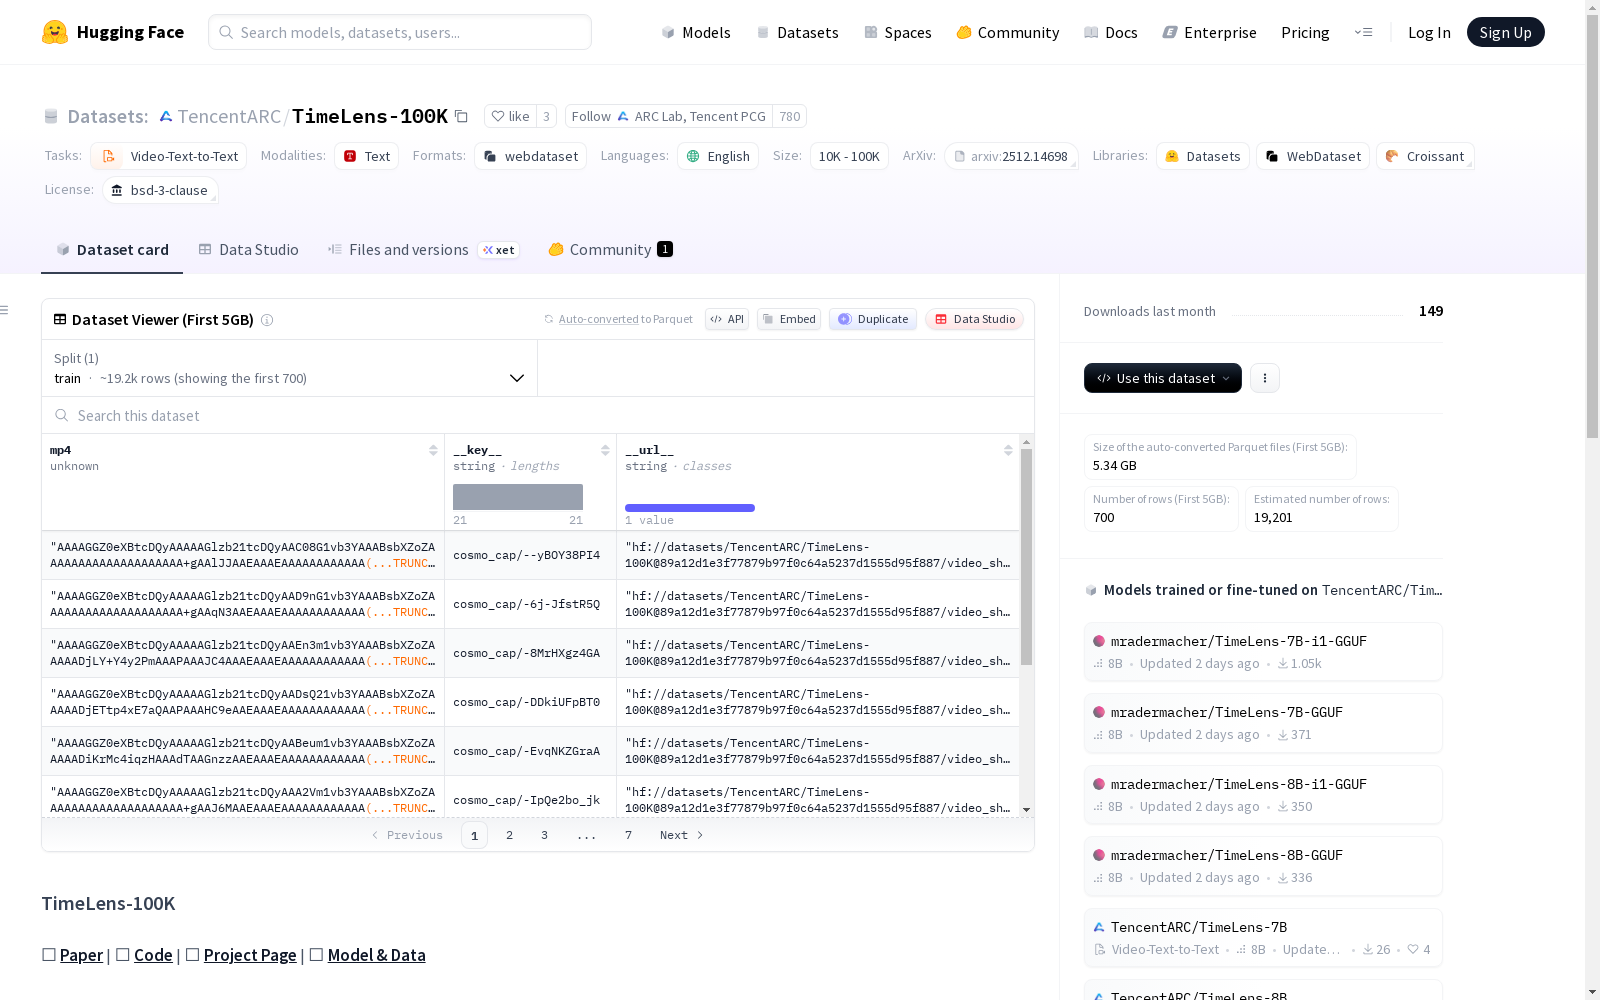Screen dimensions: 1600x1000
Task: Open Enterprise in the top navigation
Action: point(1210,32)
